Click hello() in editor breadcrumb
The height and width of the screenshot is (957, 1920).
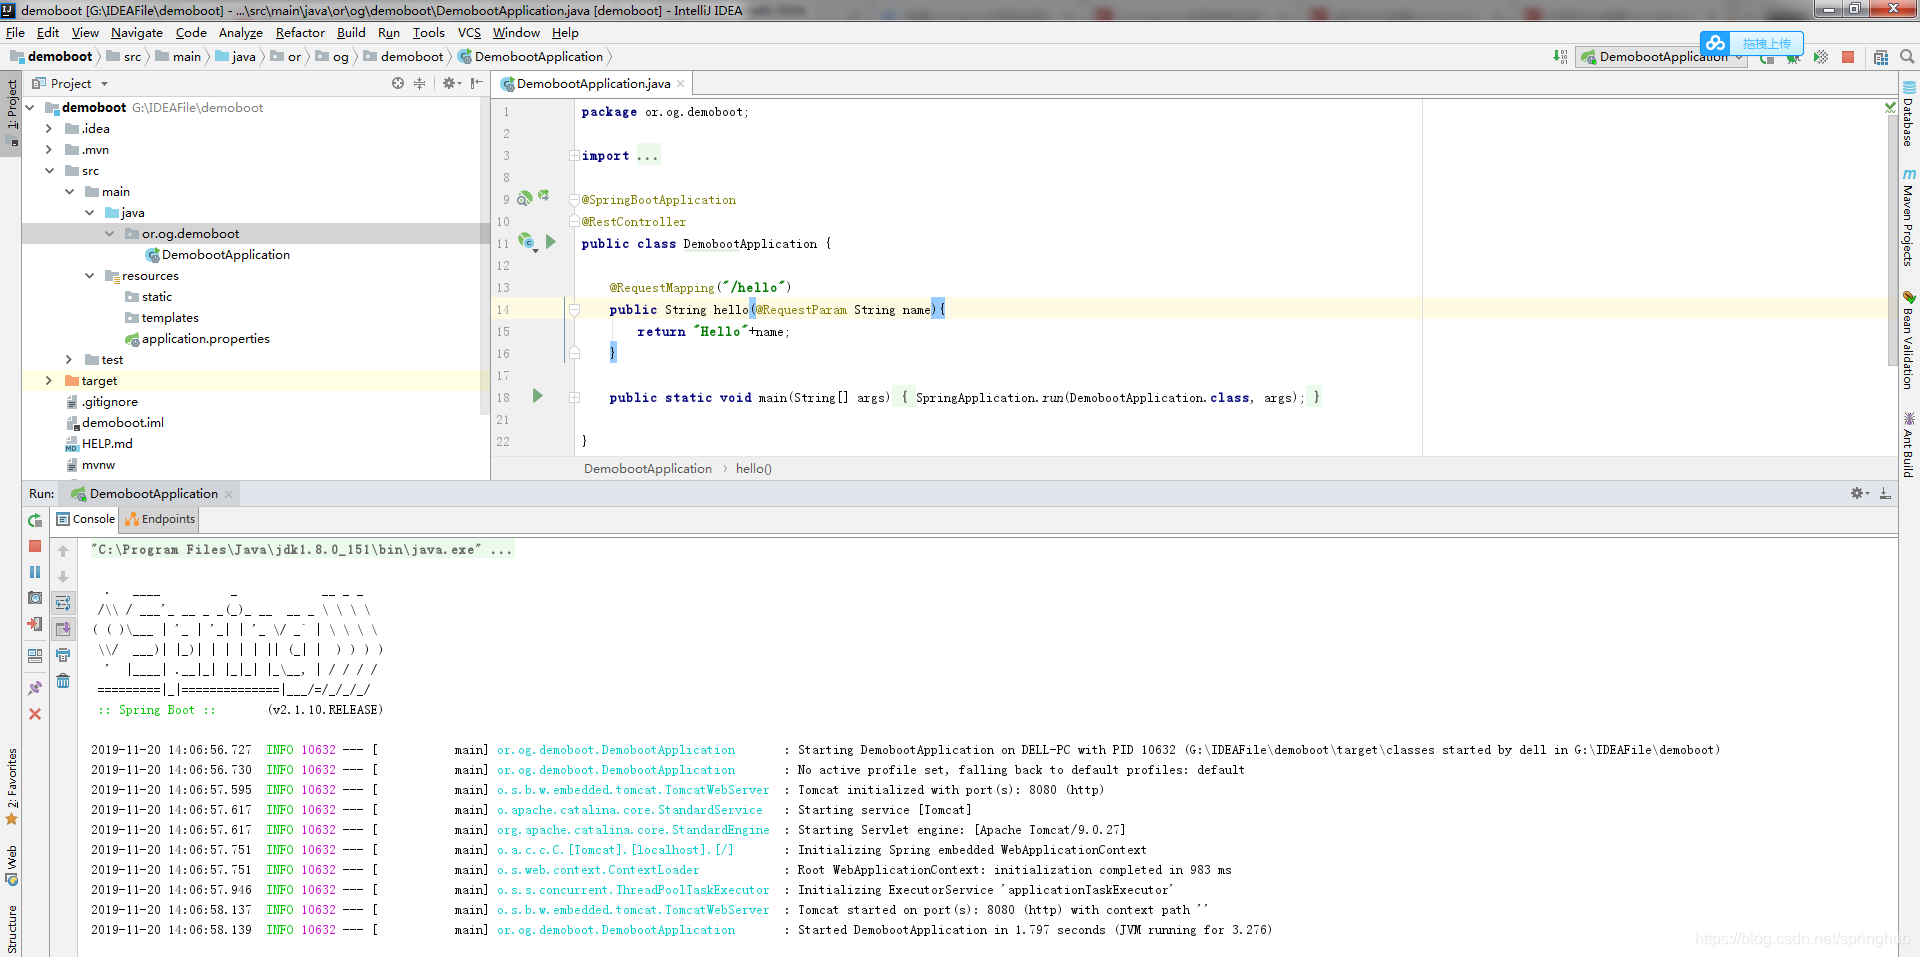pyautogui.click(x=754, y=468)
